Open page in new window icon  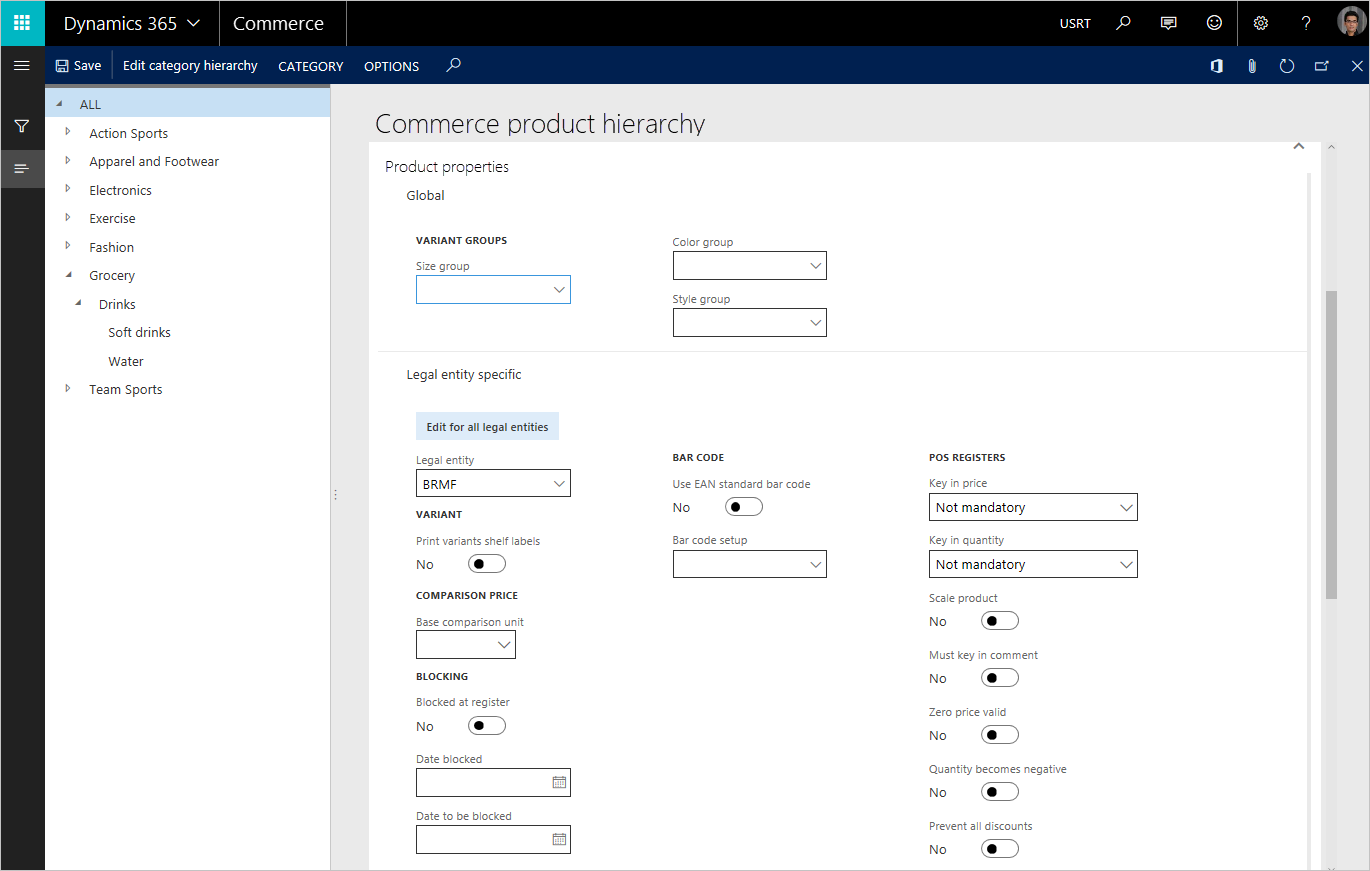pos(1322,65)
